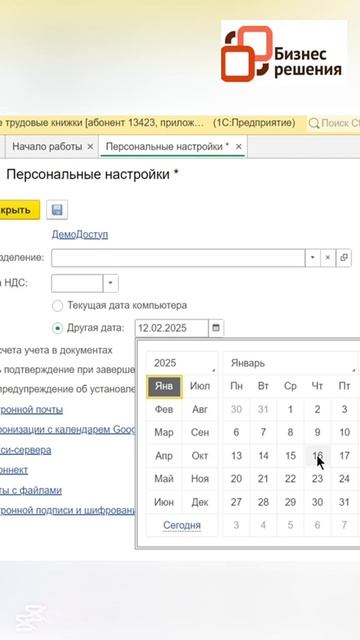360x640 pixels.
Task: Select month Ноя in calendar
Action: [x=200, y=478]
